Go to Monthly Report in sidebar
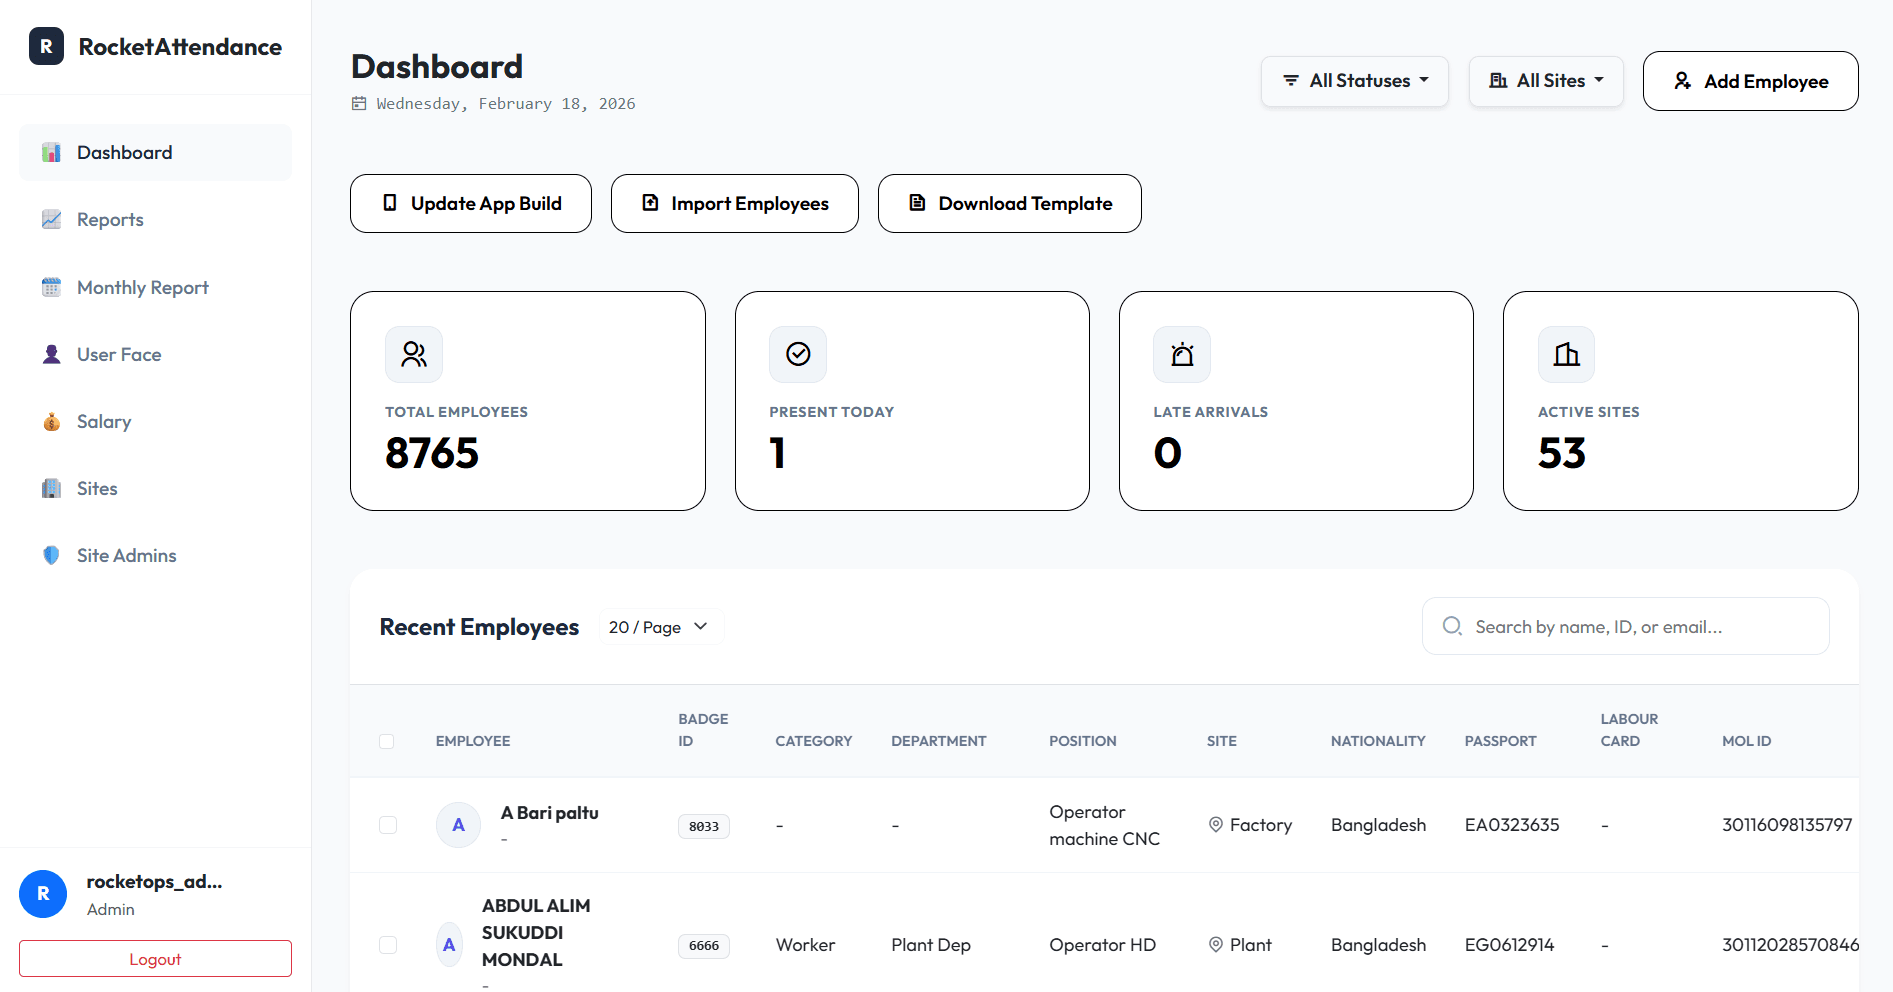1893x992 pixels. (142, 288)
